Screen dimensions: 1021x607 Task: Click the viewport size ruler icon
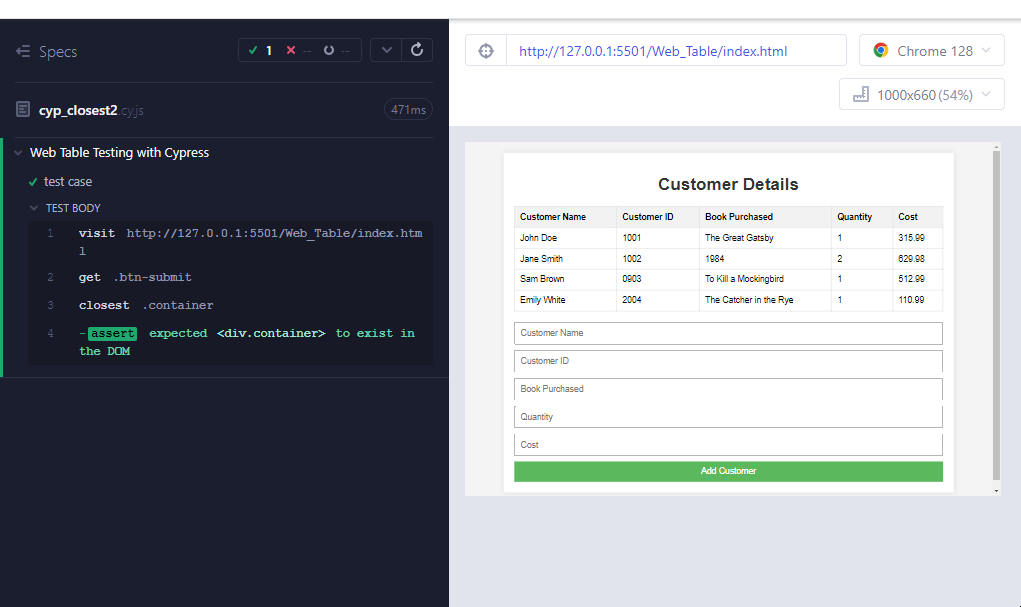point(860,95)
